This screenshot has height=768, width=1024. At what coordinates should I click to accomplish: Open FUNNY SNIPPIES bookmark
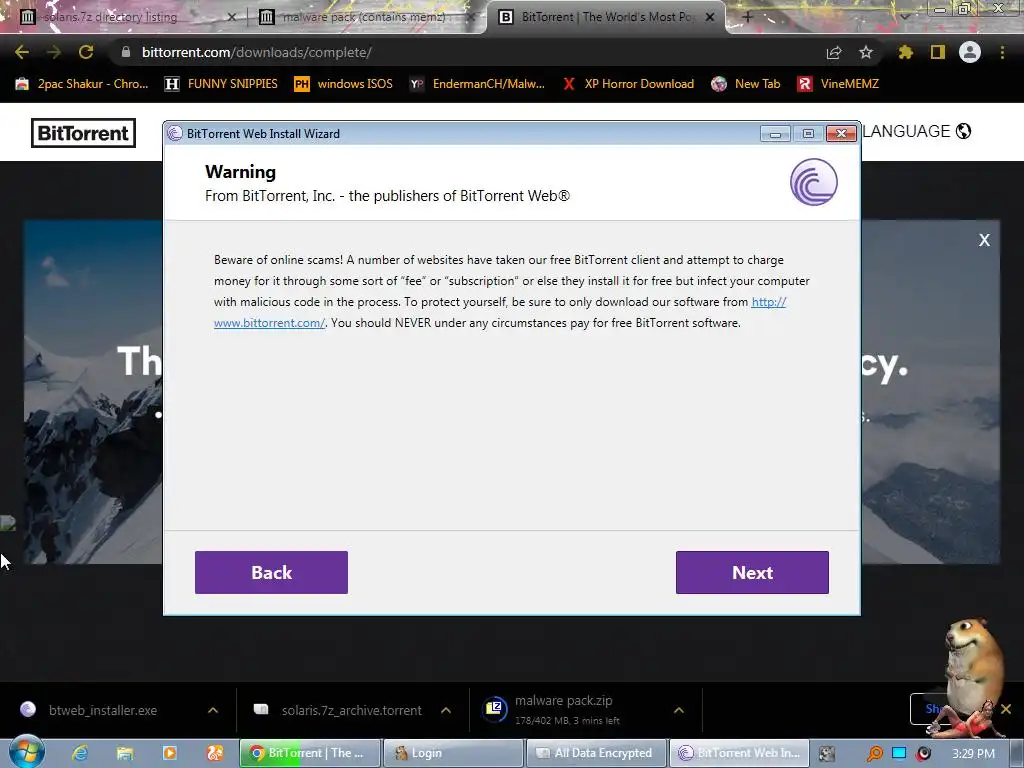[x=221, y=84]
